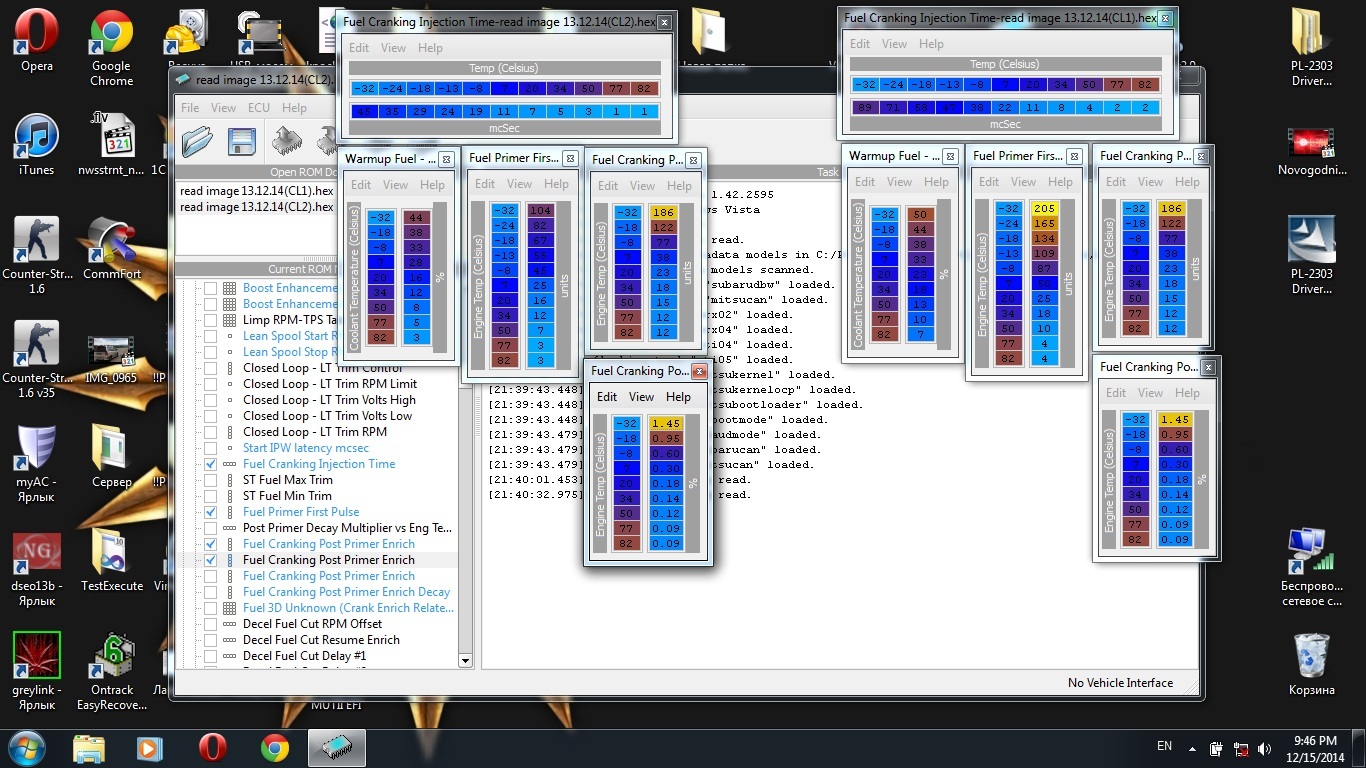Uncheck the Fuel Primer First Pulse checkbox
1366x768 pixels.
(211, 512)
